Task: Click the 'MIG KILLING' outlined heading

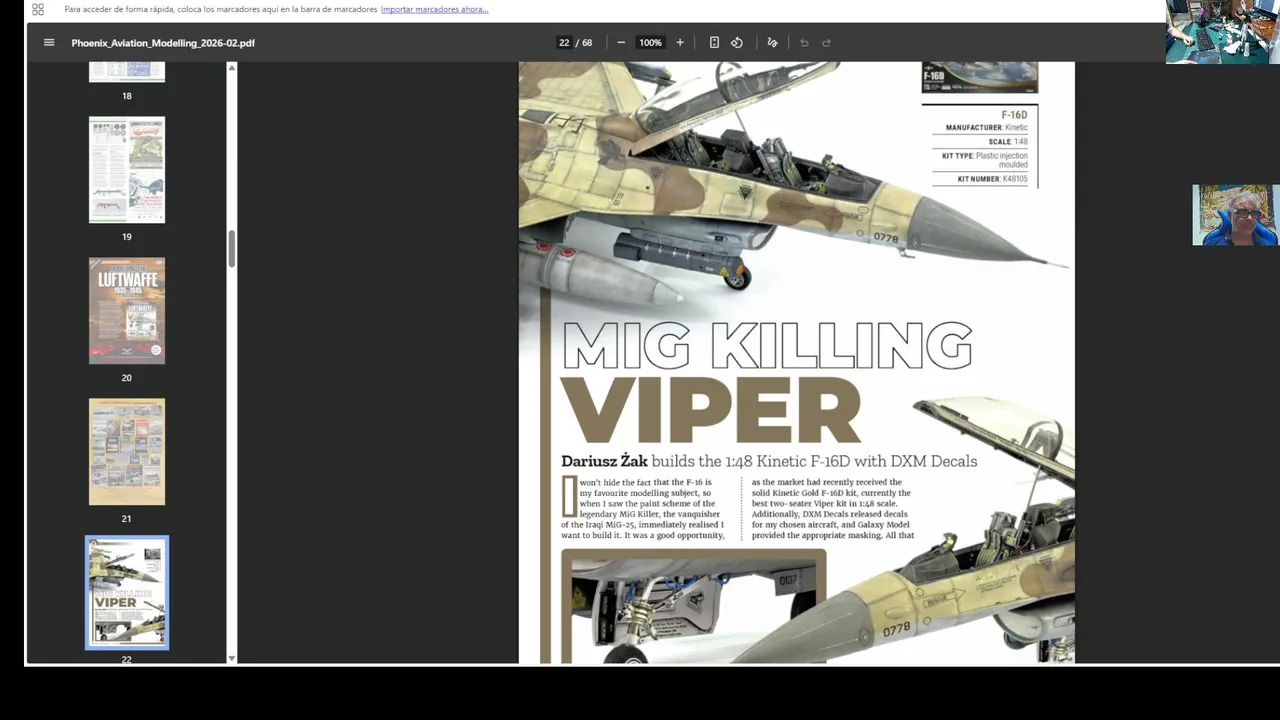Action: (x=766, y=346)
